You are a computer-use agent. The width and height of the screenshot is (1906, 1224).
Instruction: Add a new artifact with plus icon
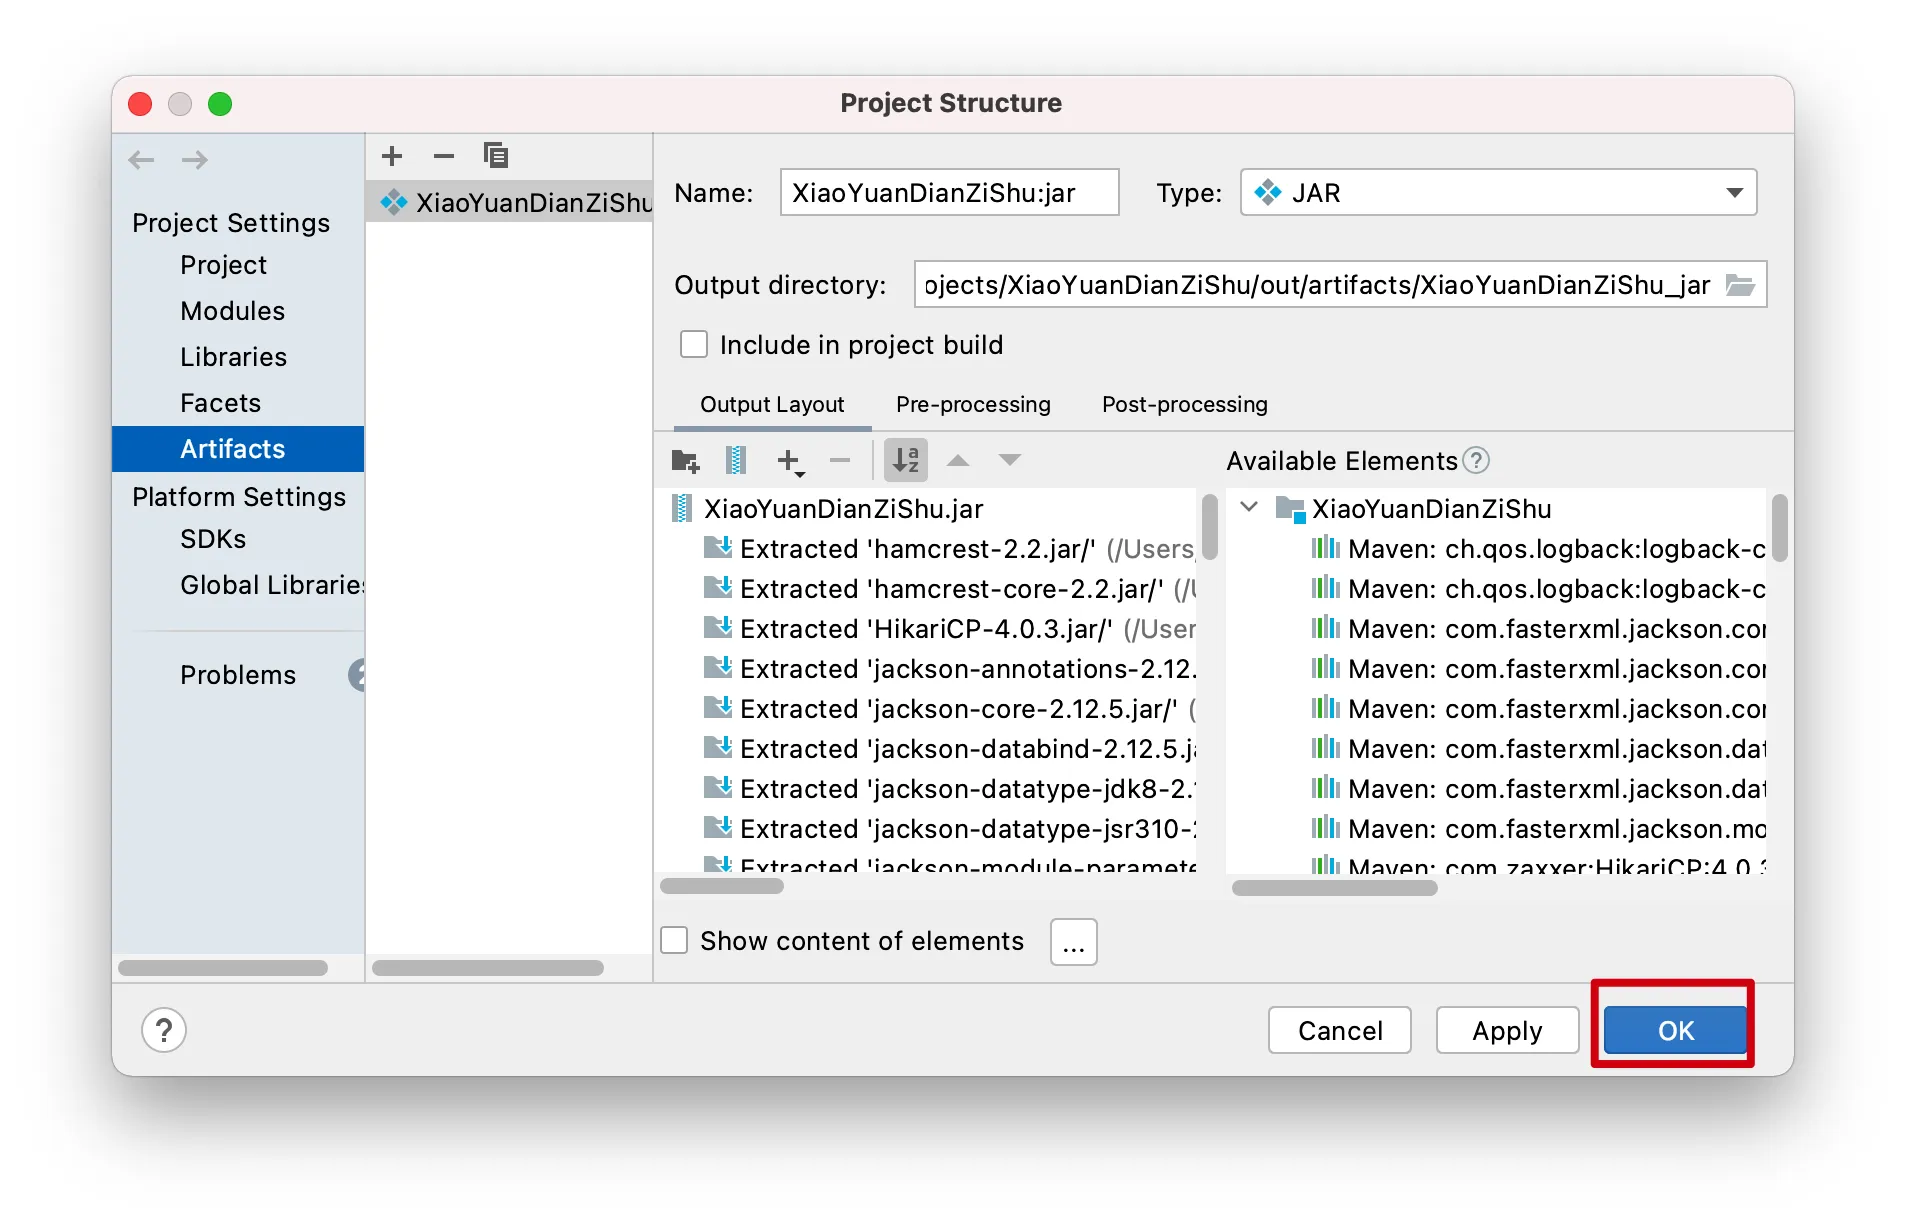pos(392,156)
